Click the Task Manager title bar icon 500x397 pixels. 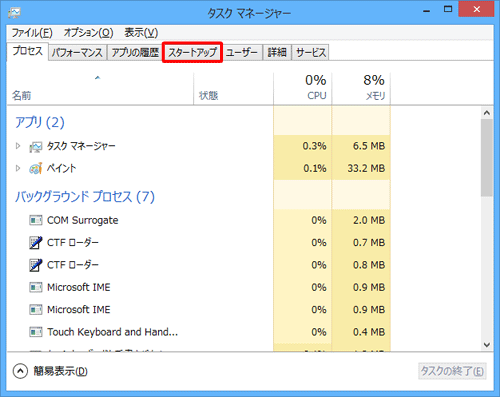tap(14, 13)
